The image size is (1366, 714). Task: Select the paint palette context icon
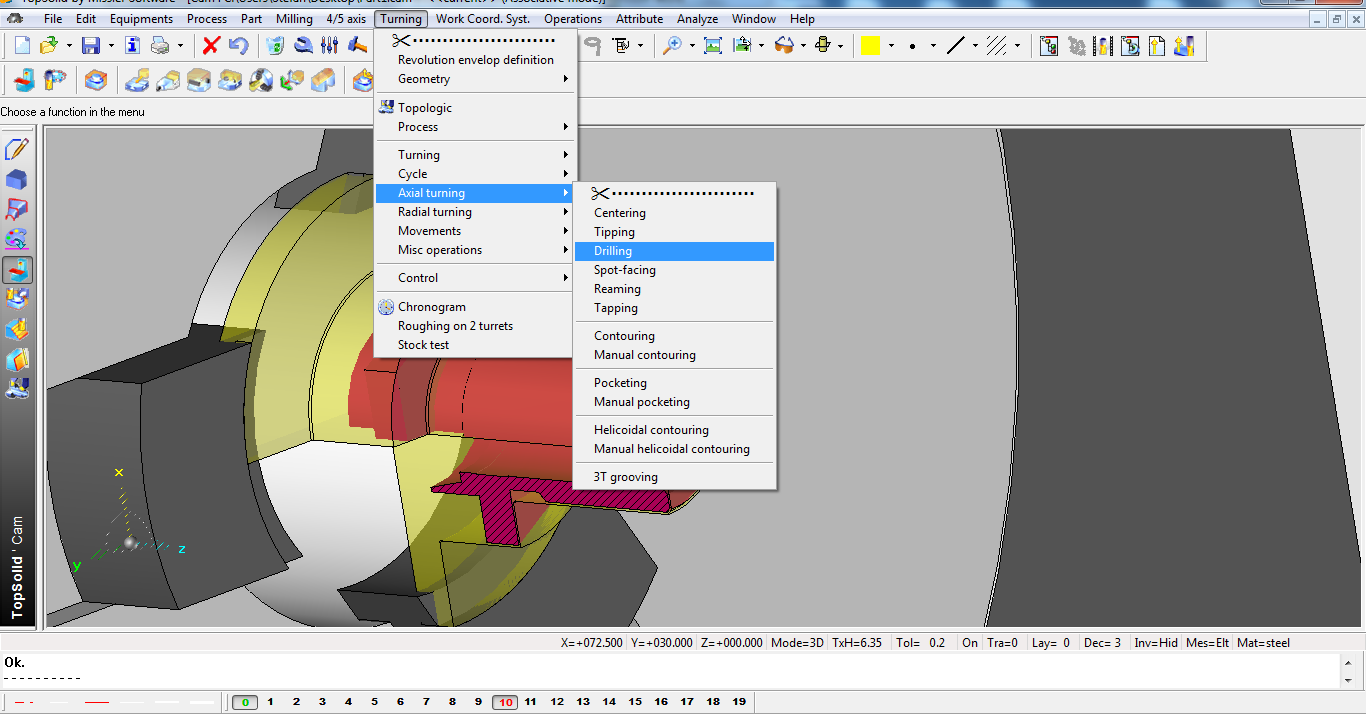coord(17,240)
